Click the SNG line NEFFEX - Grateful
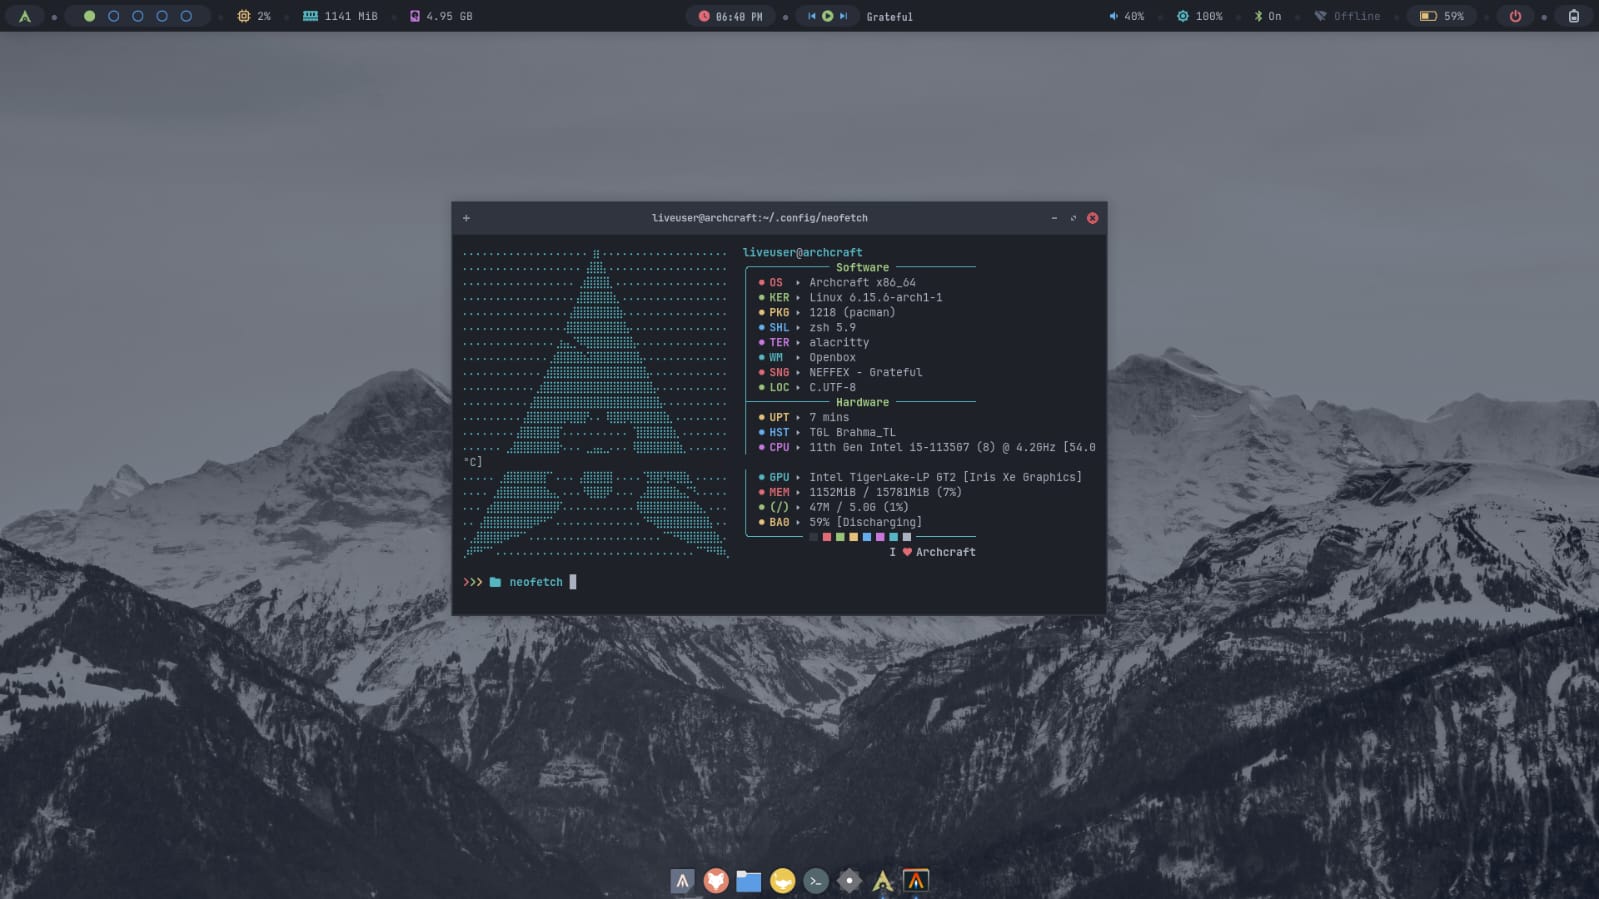This screenshot has width=1599, height=899. (x=840, y=373)
